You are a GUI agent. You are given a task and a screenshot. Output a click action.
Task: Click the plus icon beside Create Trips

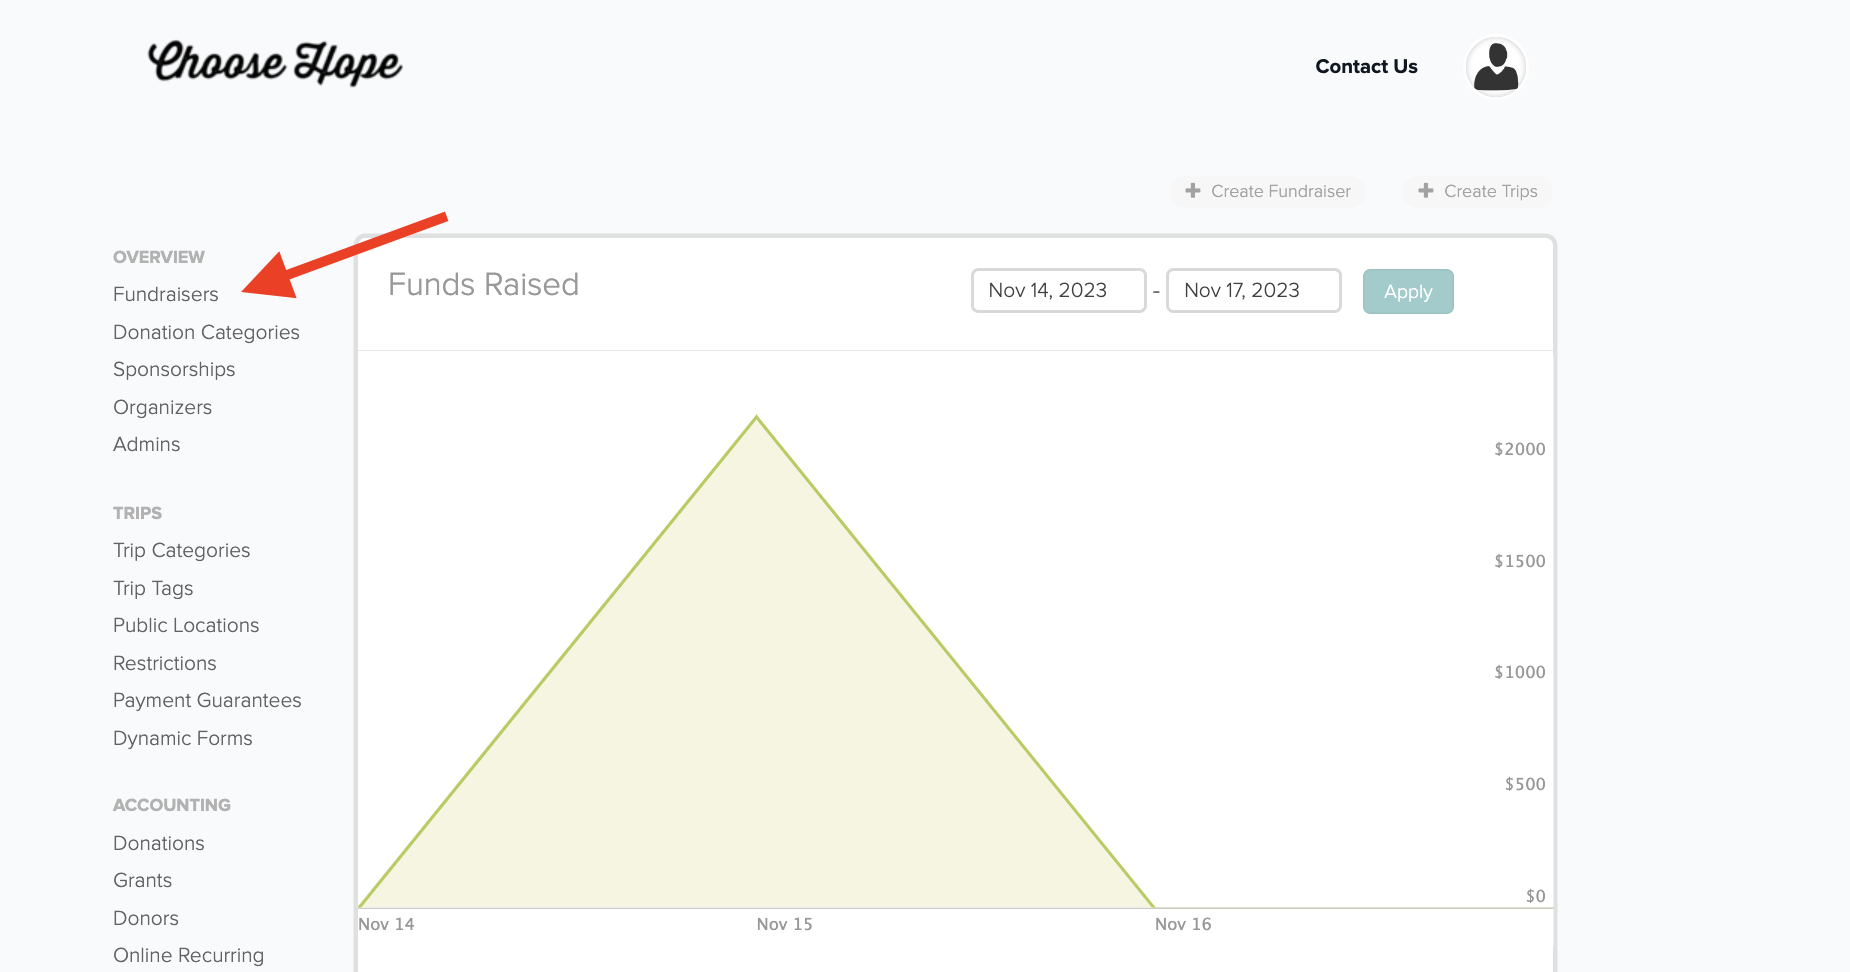coord(1426,190)
